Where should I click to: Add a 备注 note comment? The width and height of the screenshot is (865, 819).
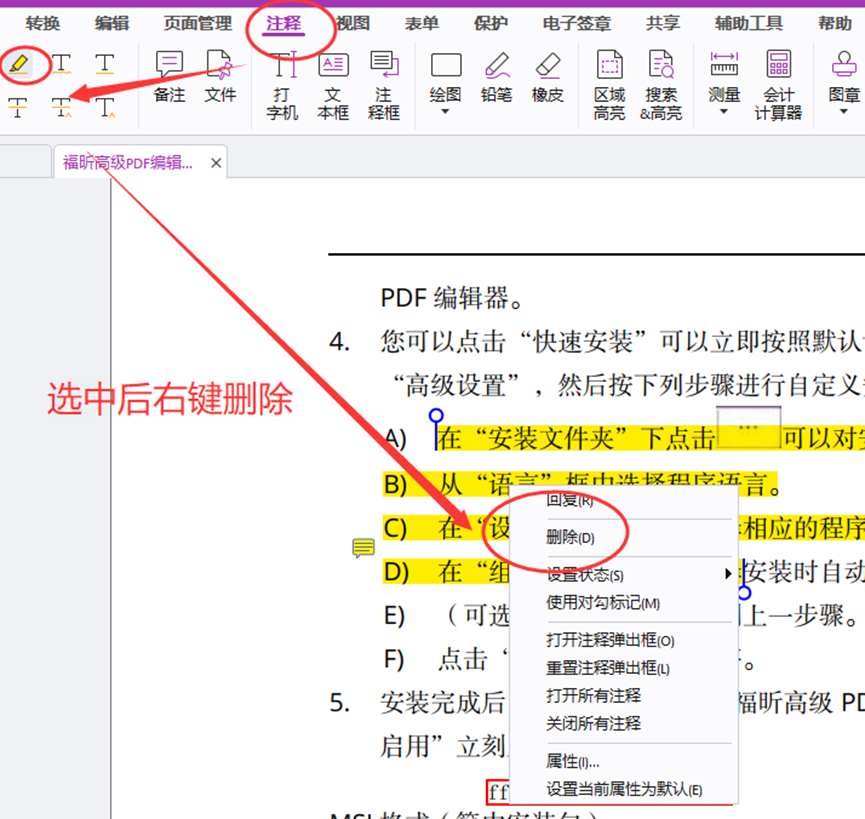point(169,76)
